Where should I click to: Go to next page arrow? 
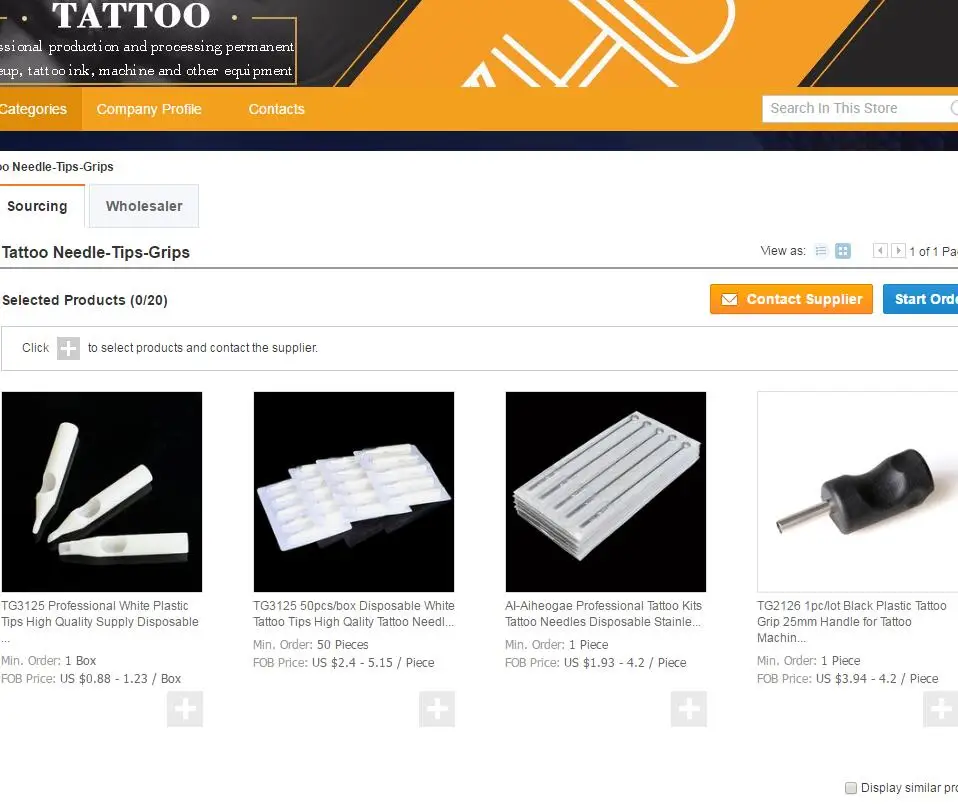[898, 250]
